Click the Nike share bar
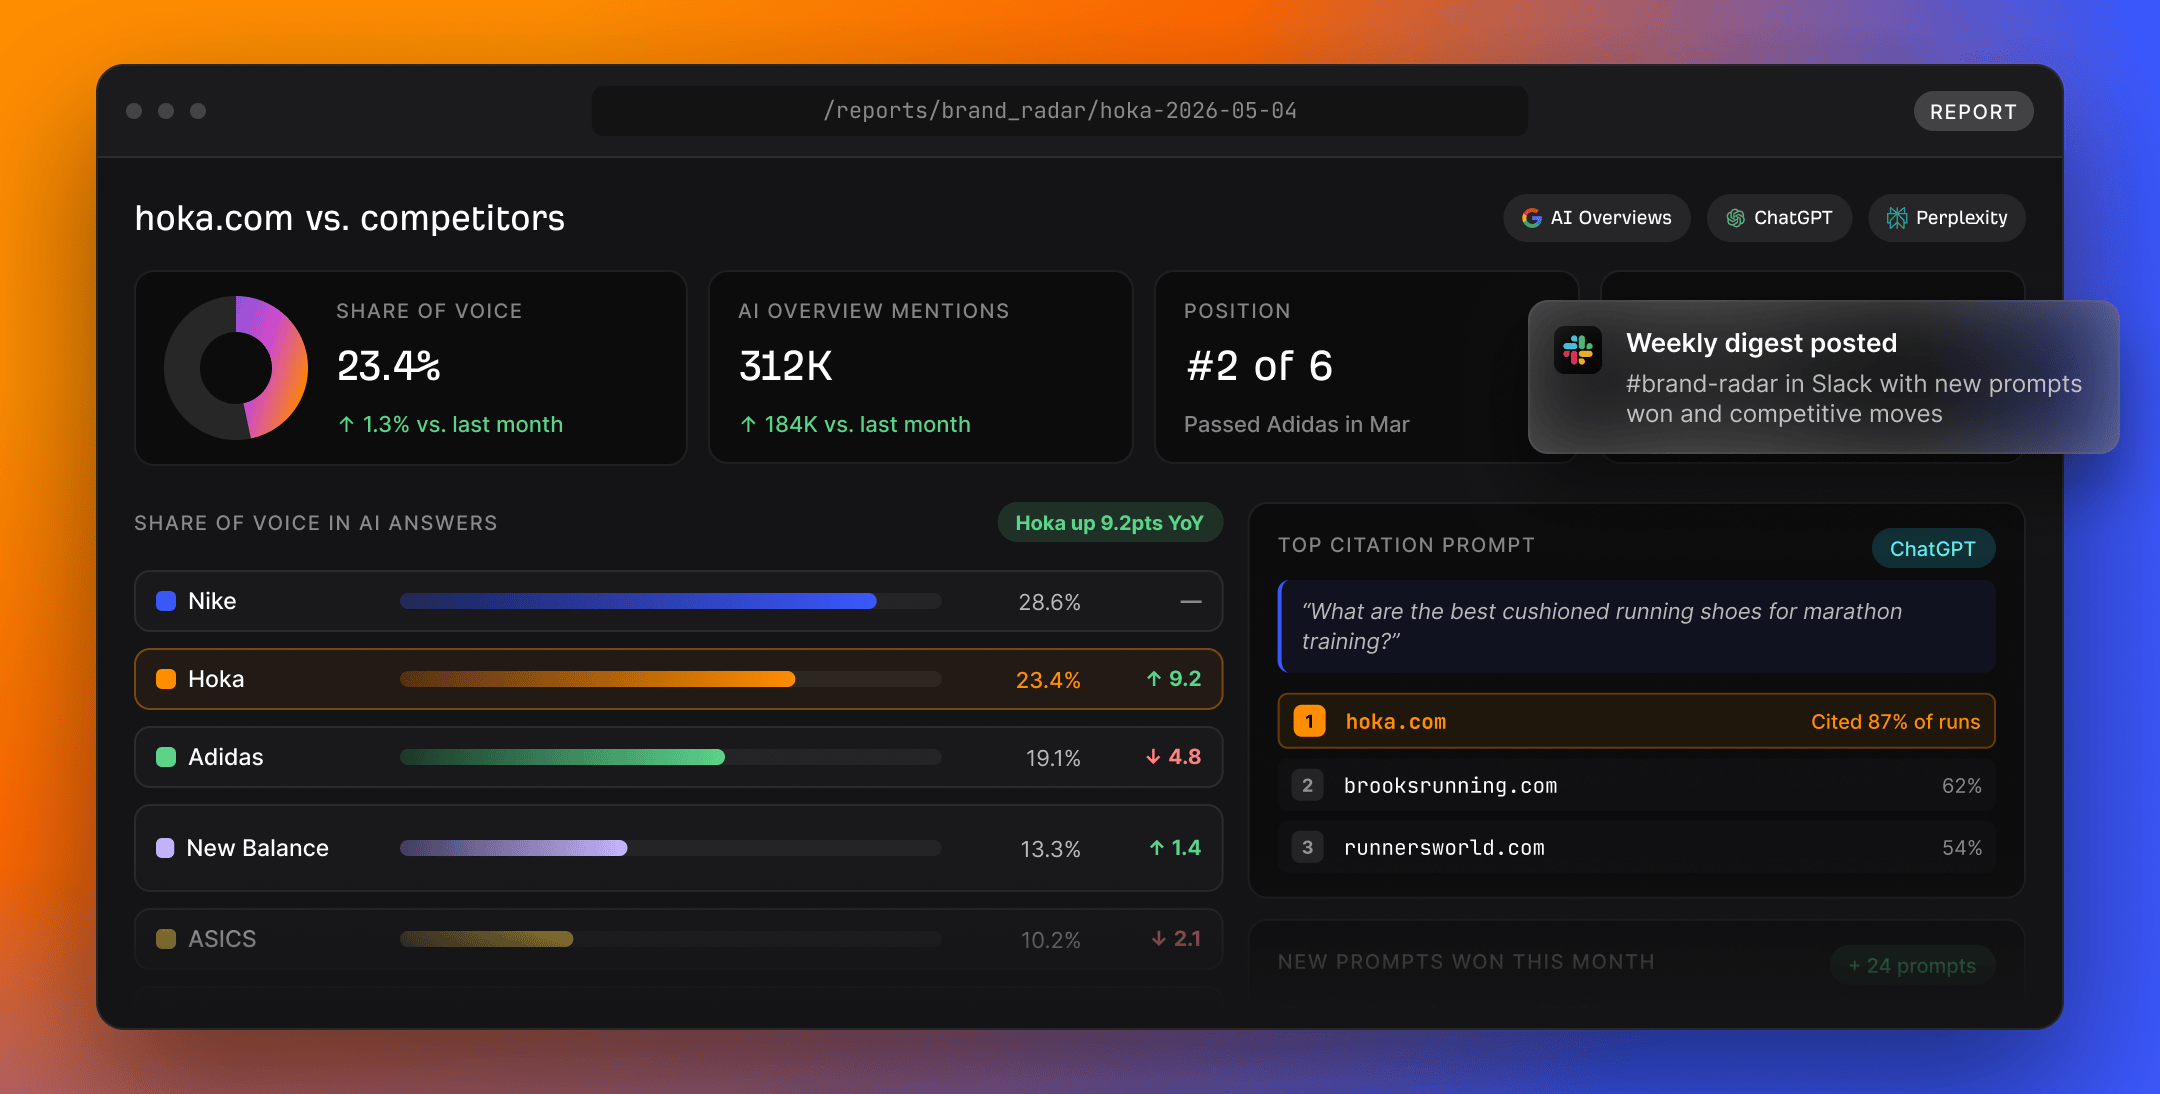2160x1094 pixels. pos(670,601)
